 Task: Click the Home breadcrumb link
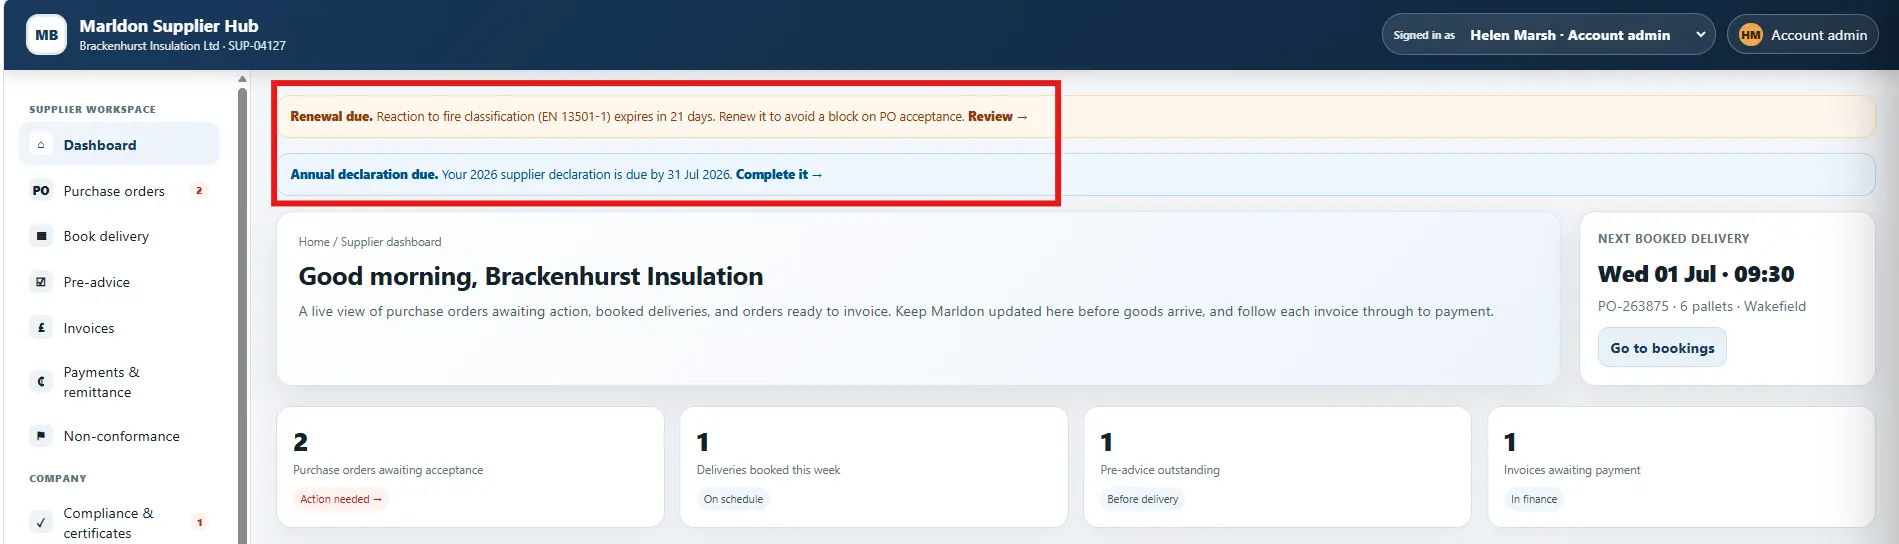click(x=314, y=242)
